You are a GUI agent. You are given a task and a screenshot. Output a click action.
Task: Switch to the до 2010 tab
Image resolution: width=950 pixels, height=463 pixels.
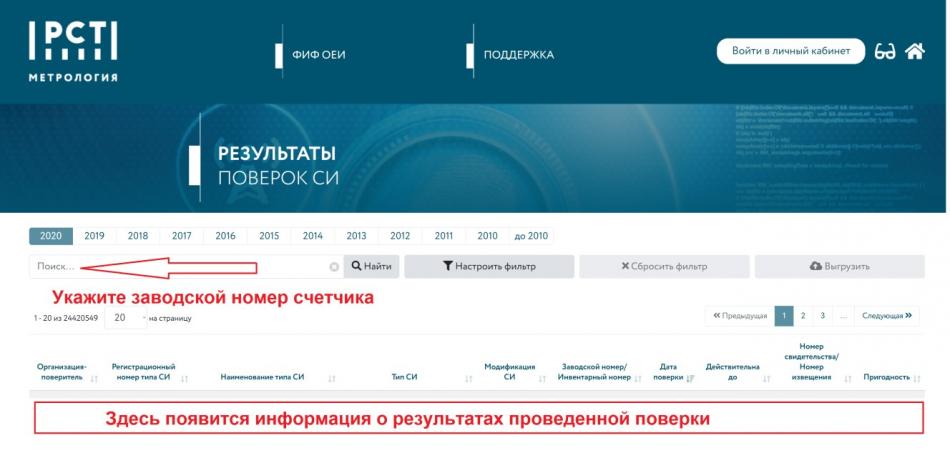tap(531, 236)
